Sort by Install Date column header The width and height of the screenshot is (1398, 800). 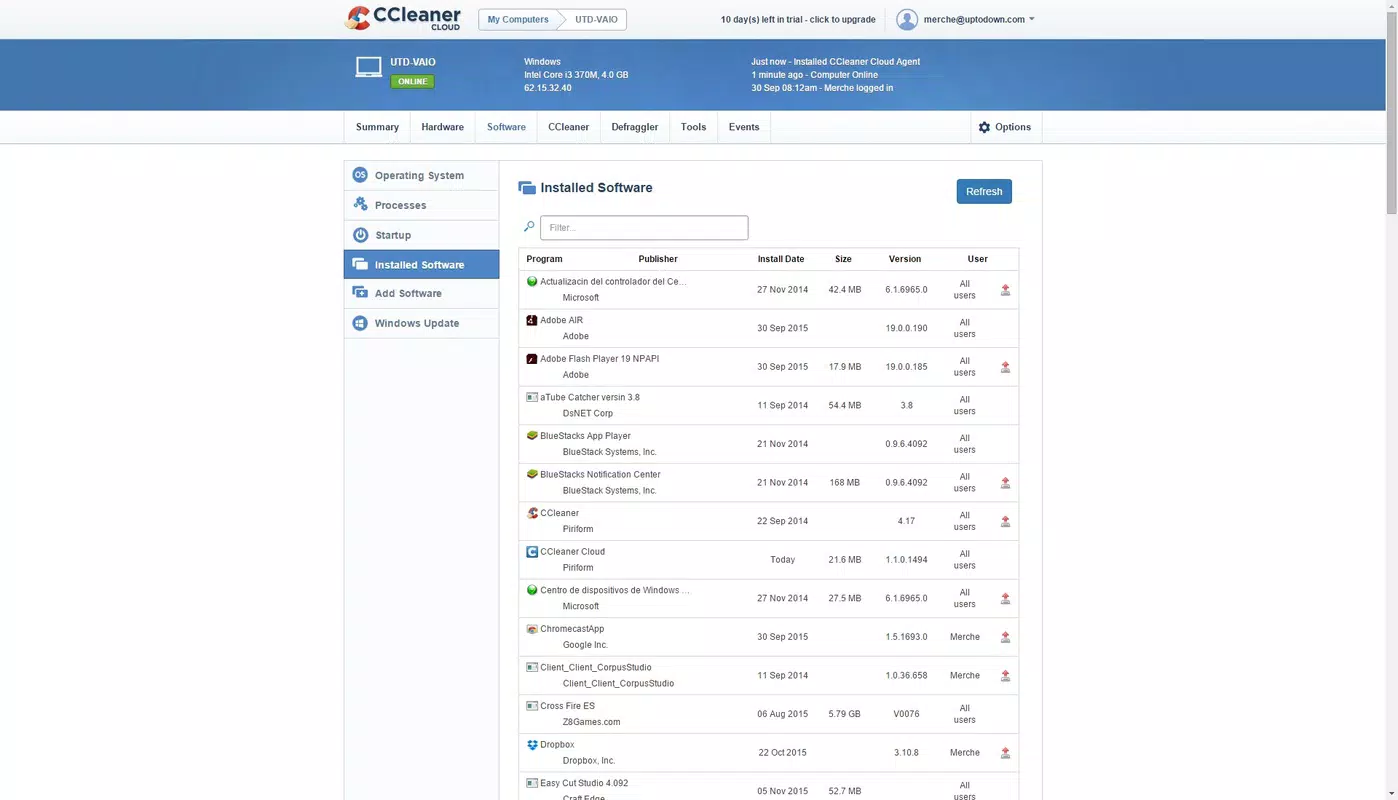[781, 259]
